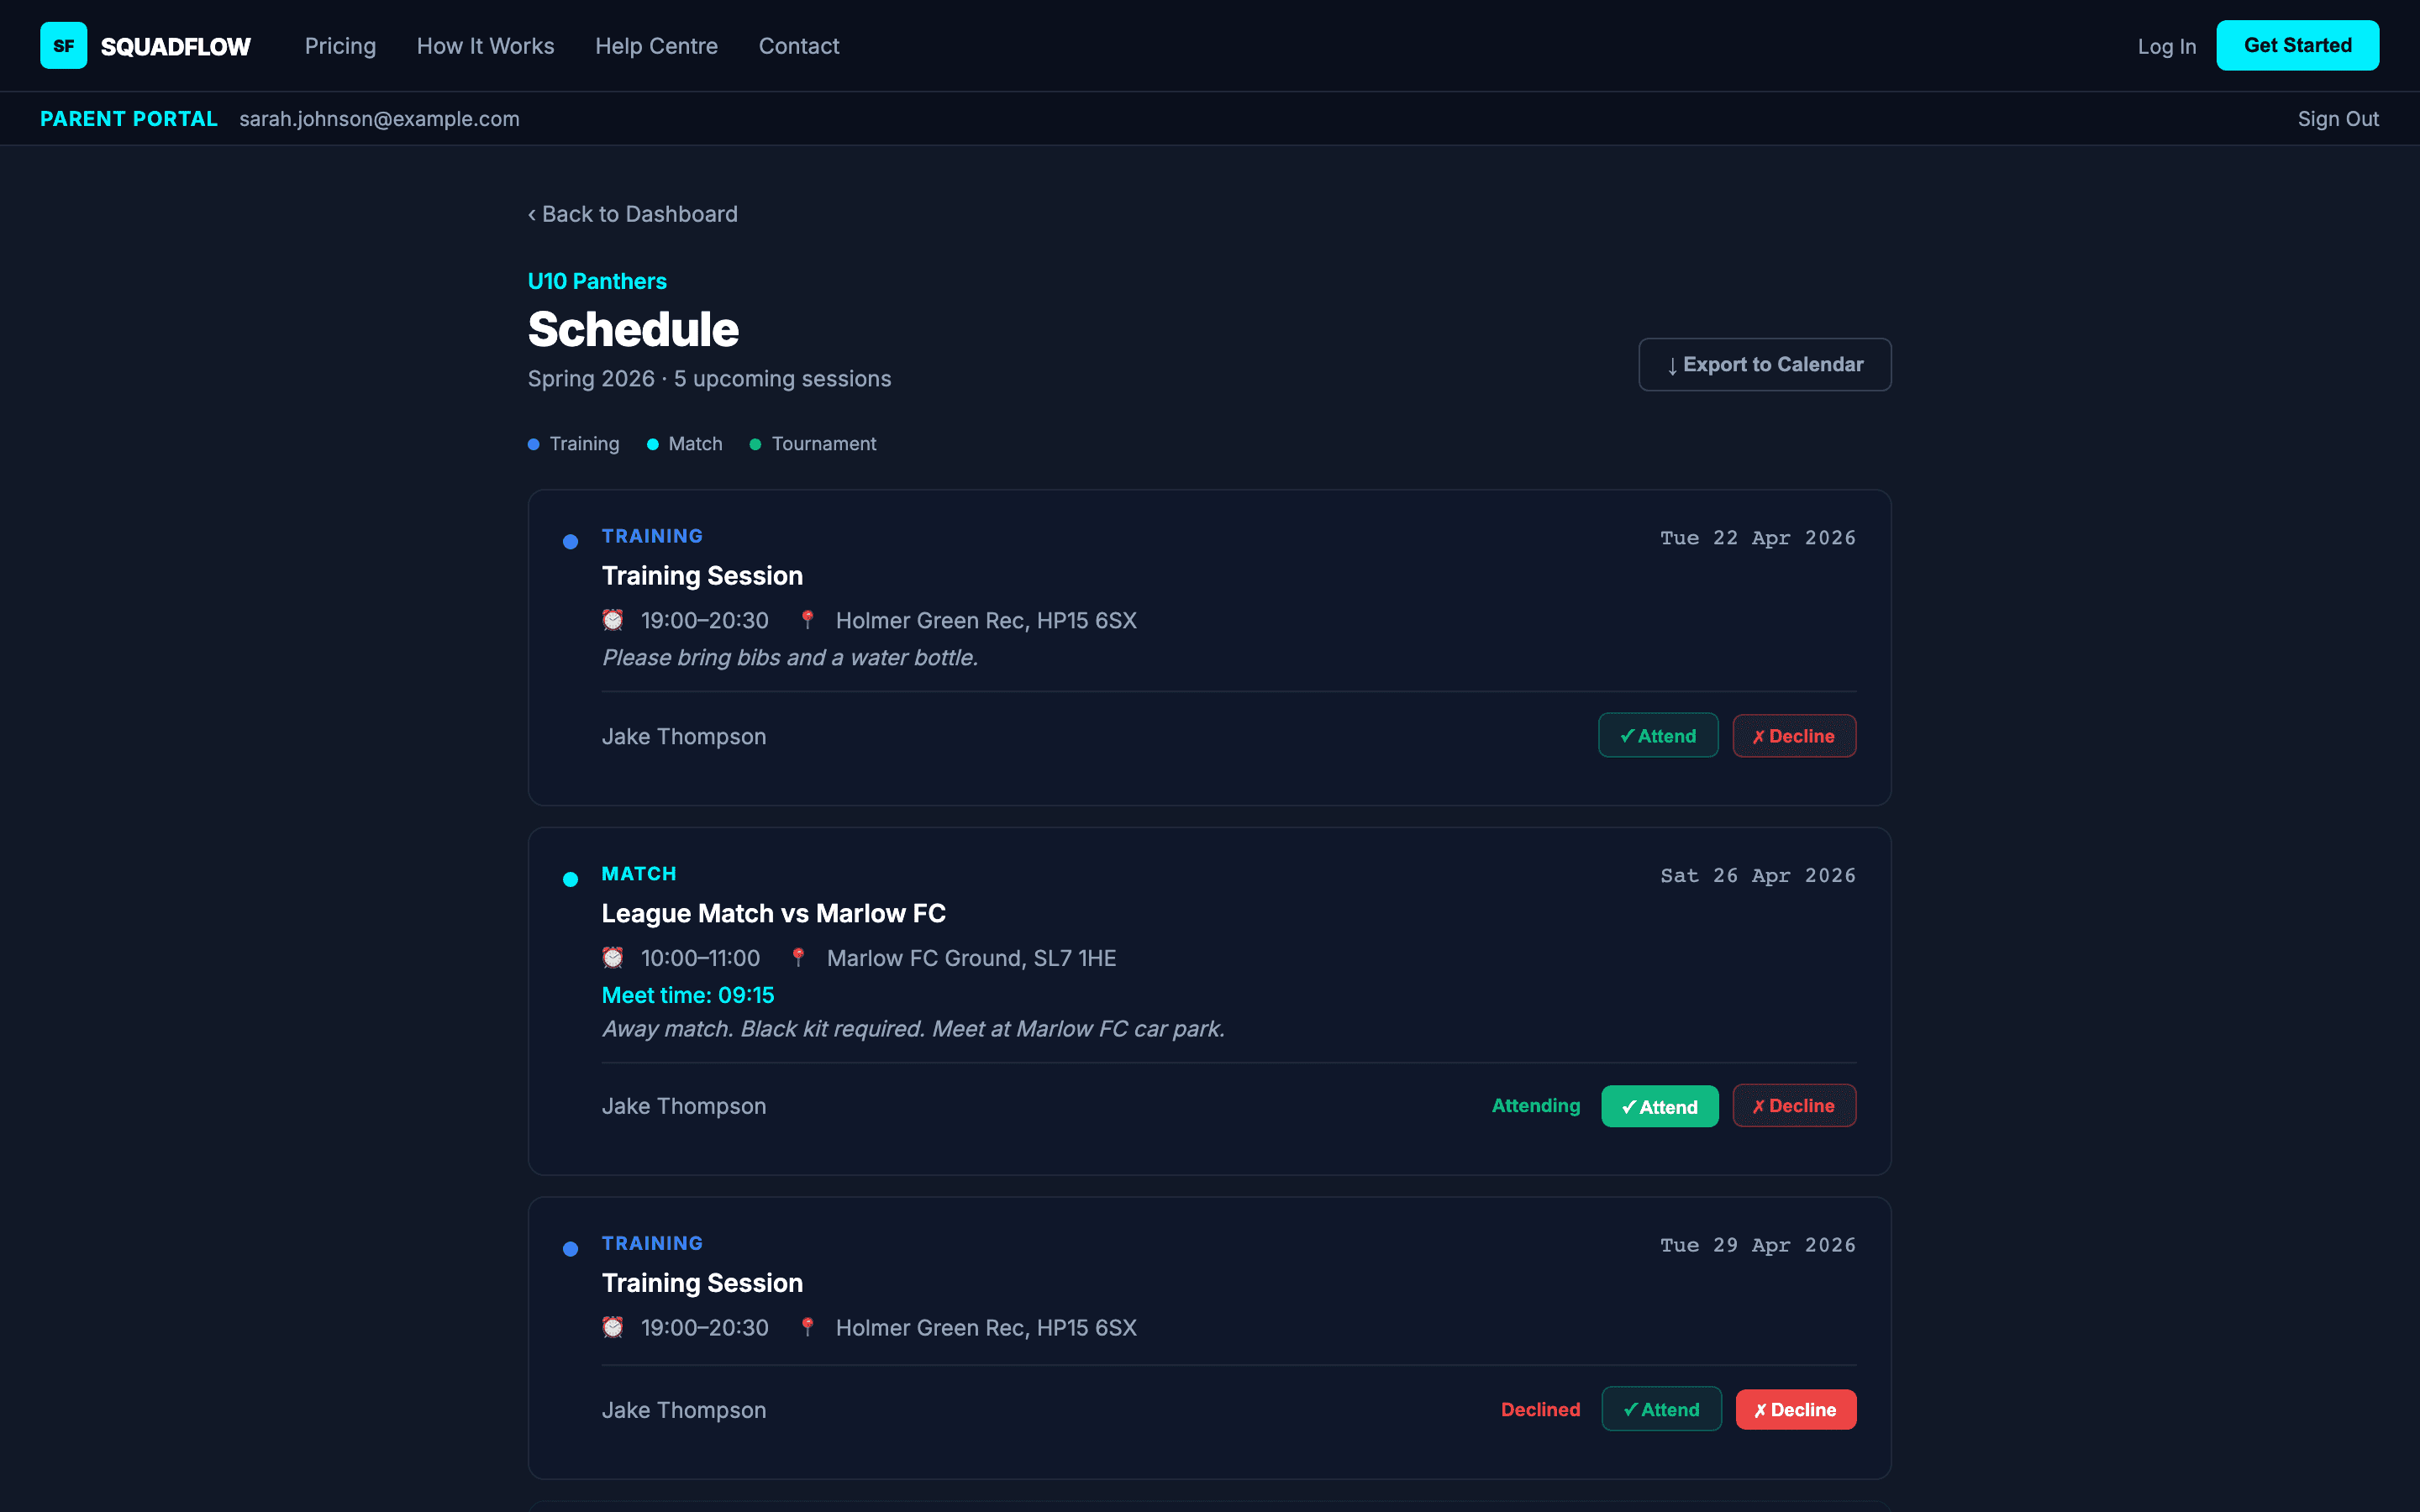Click the blue dot on the 22 Apr training card
The width and height of the screenshot is (2420, 1512).
(x=571, y=541)
